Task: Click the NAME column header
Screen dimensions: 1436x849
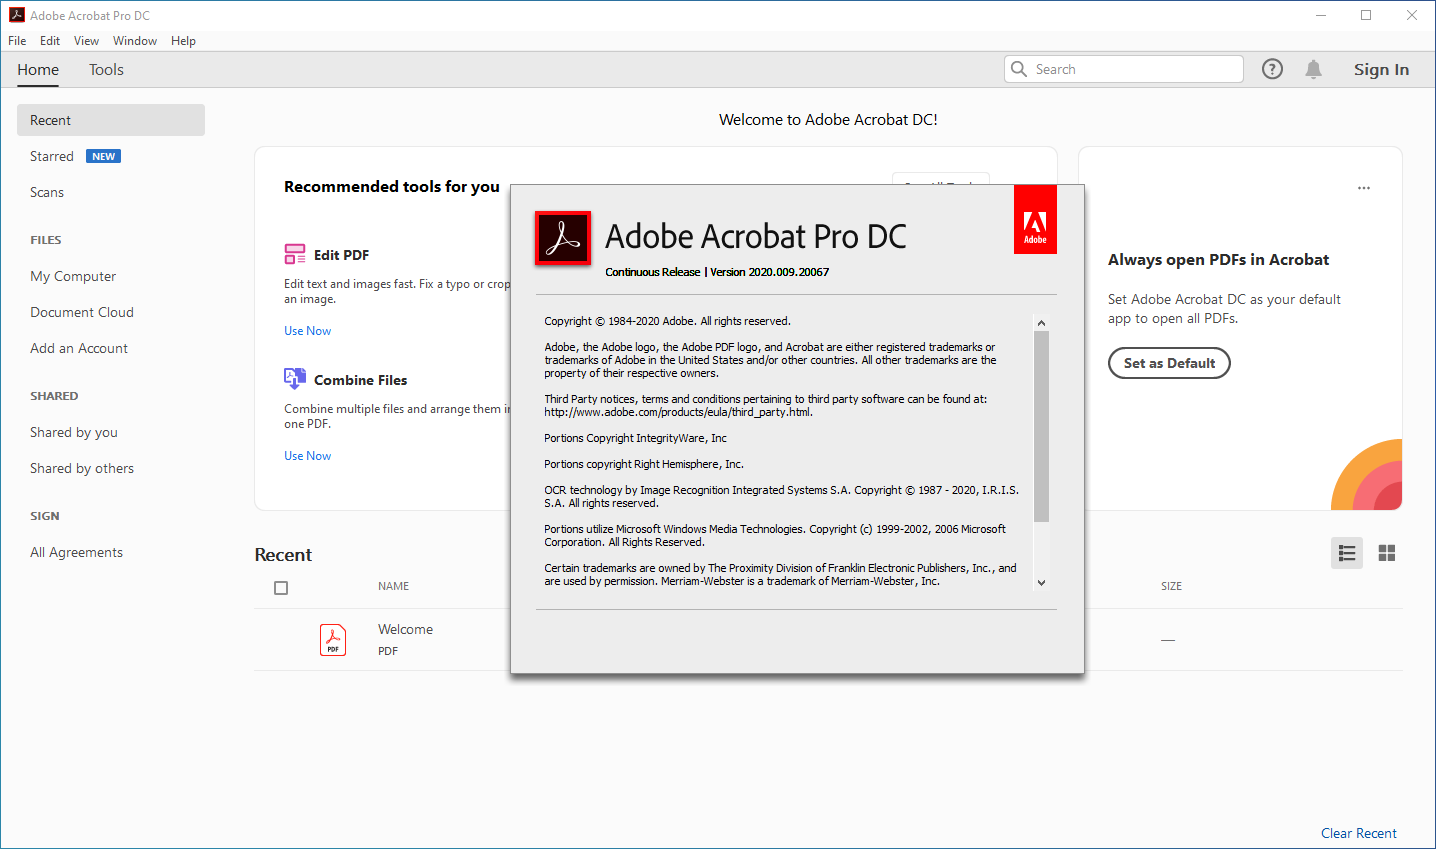Action: tap(394, 586)
